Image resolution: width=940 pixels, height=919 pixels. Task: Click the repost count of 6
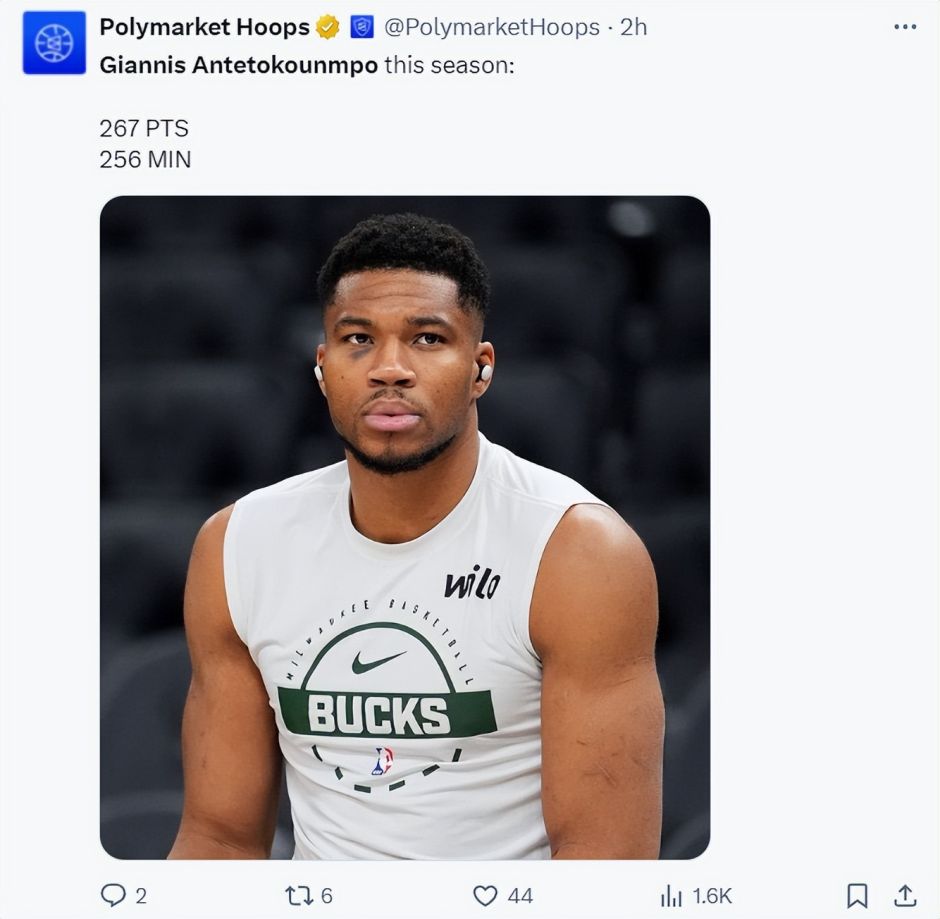click(327, 896)
